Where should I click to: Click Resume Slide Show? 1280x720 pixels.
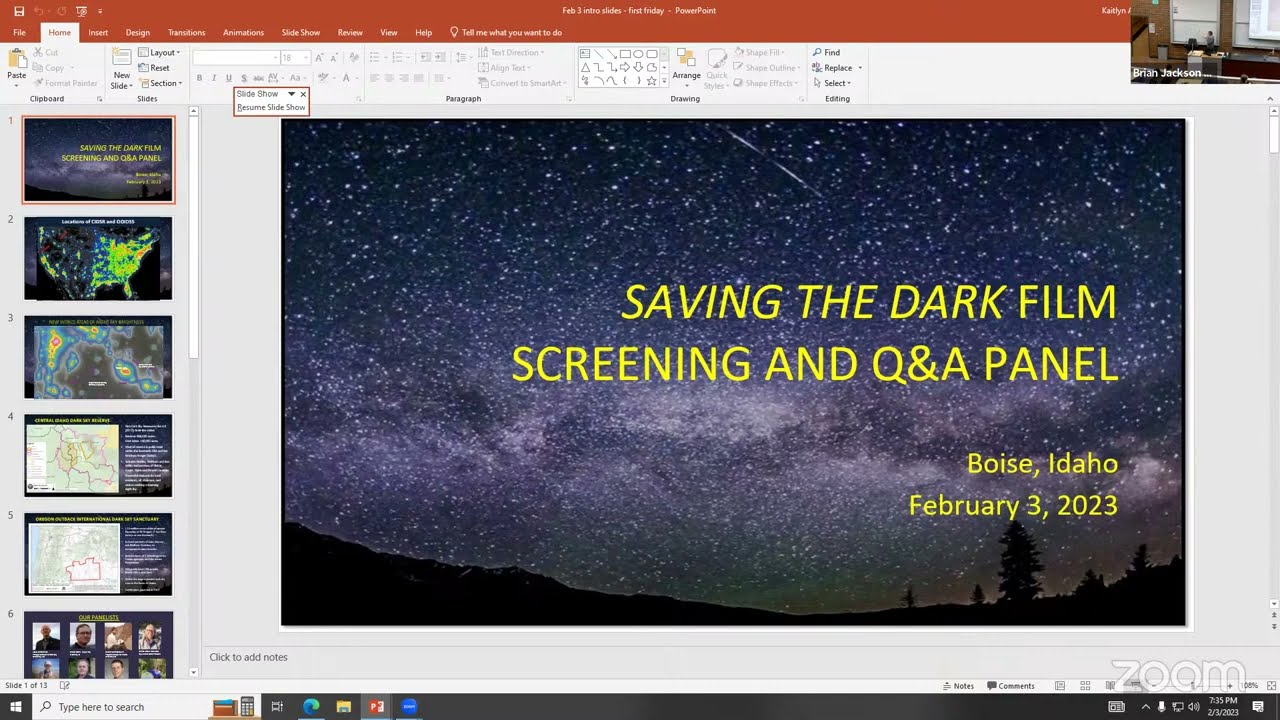click(271, 107)
